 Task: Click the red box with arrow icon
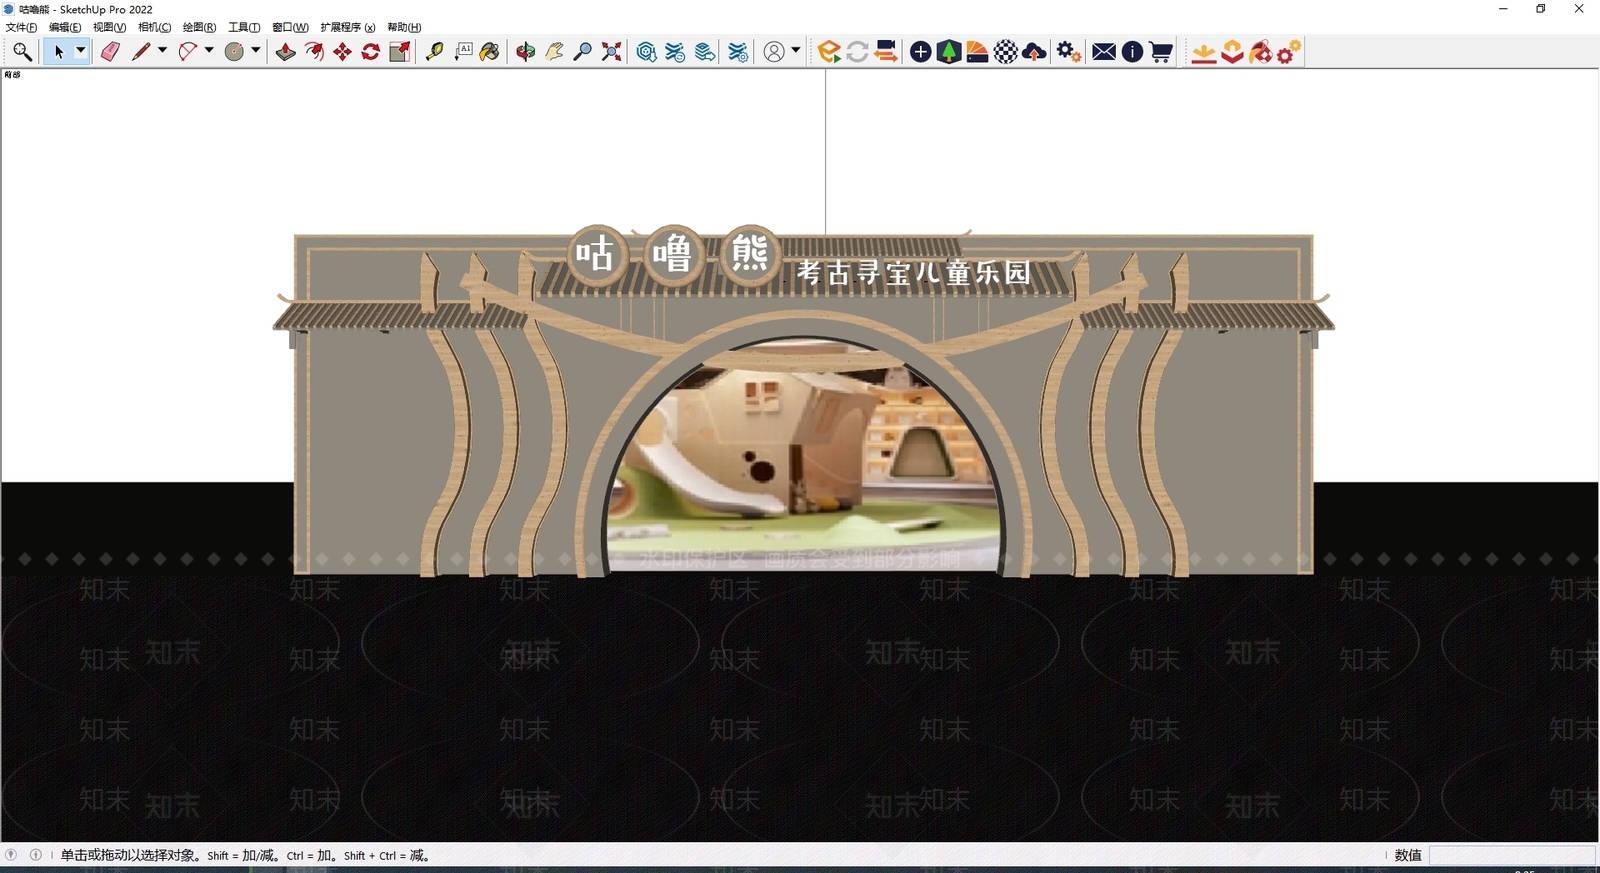pyautogui.click(x=1232, y=52)
